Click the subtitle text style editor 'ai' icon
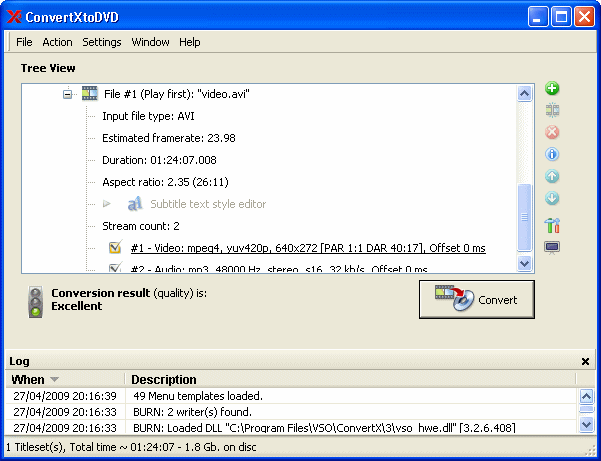The height and width of the screenshot is (461, 601). click(135, 204)
